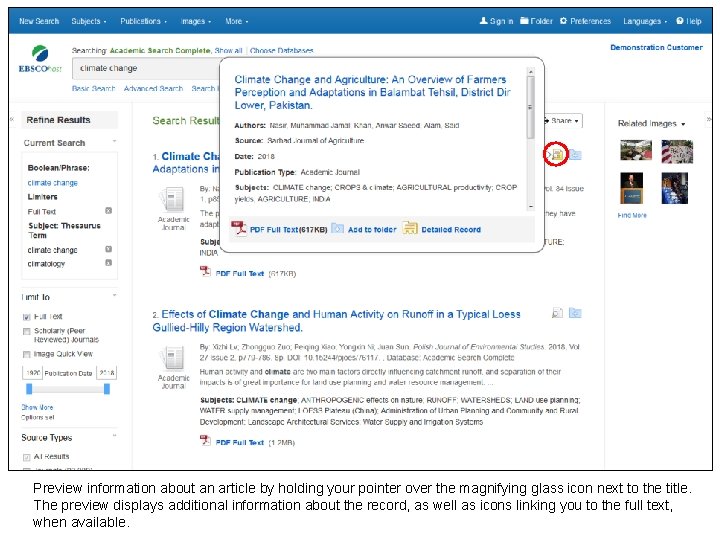
Task: Open the related image of a crowd with an American flag
Action: point(677,152)
